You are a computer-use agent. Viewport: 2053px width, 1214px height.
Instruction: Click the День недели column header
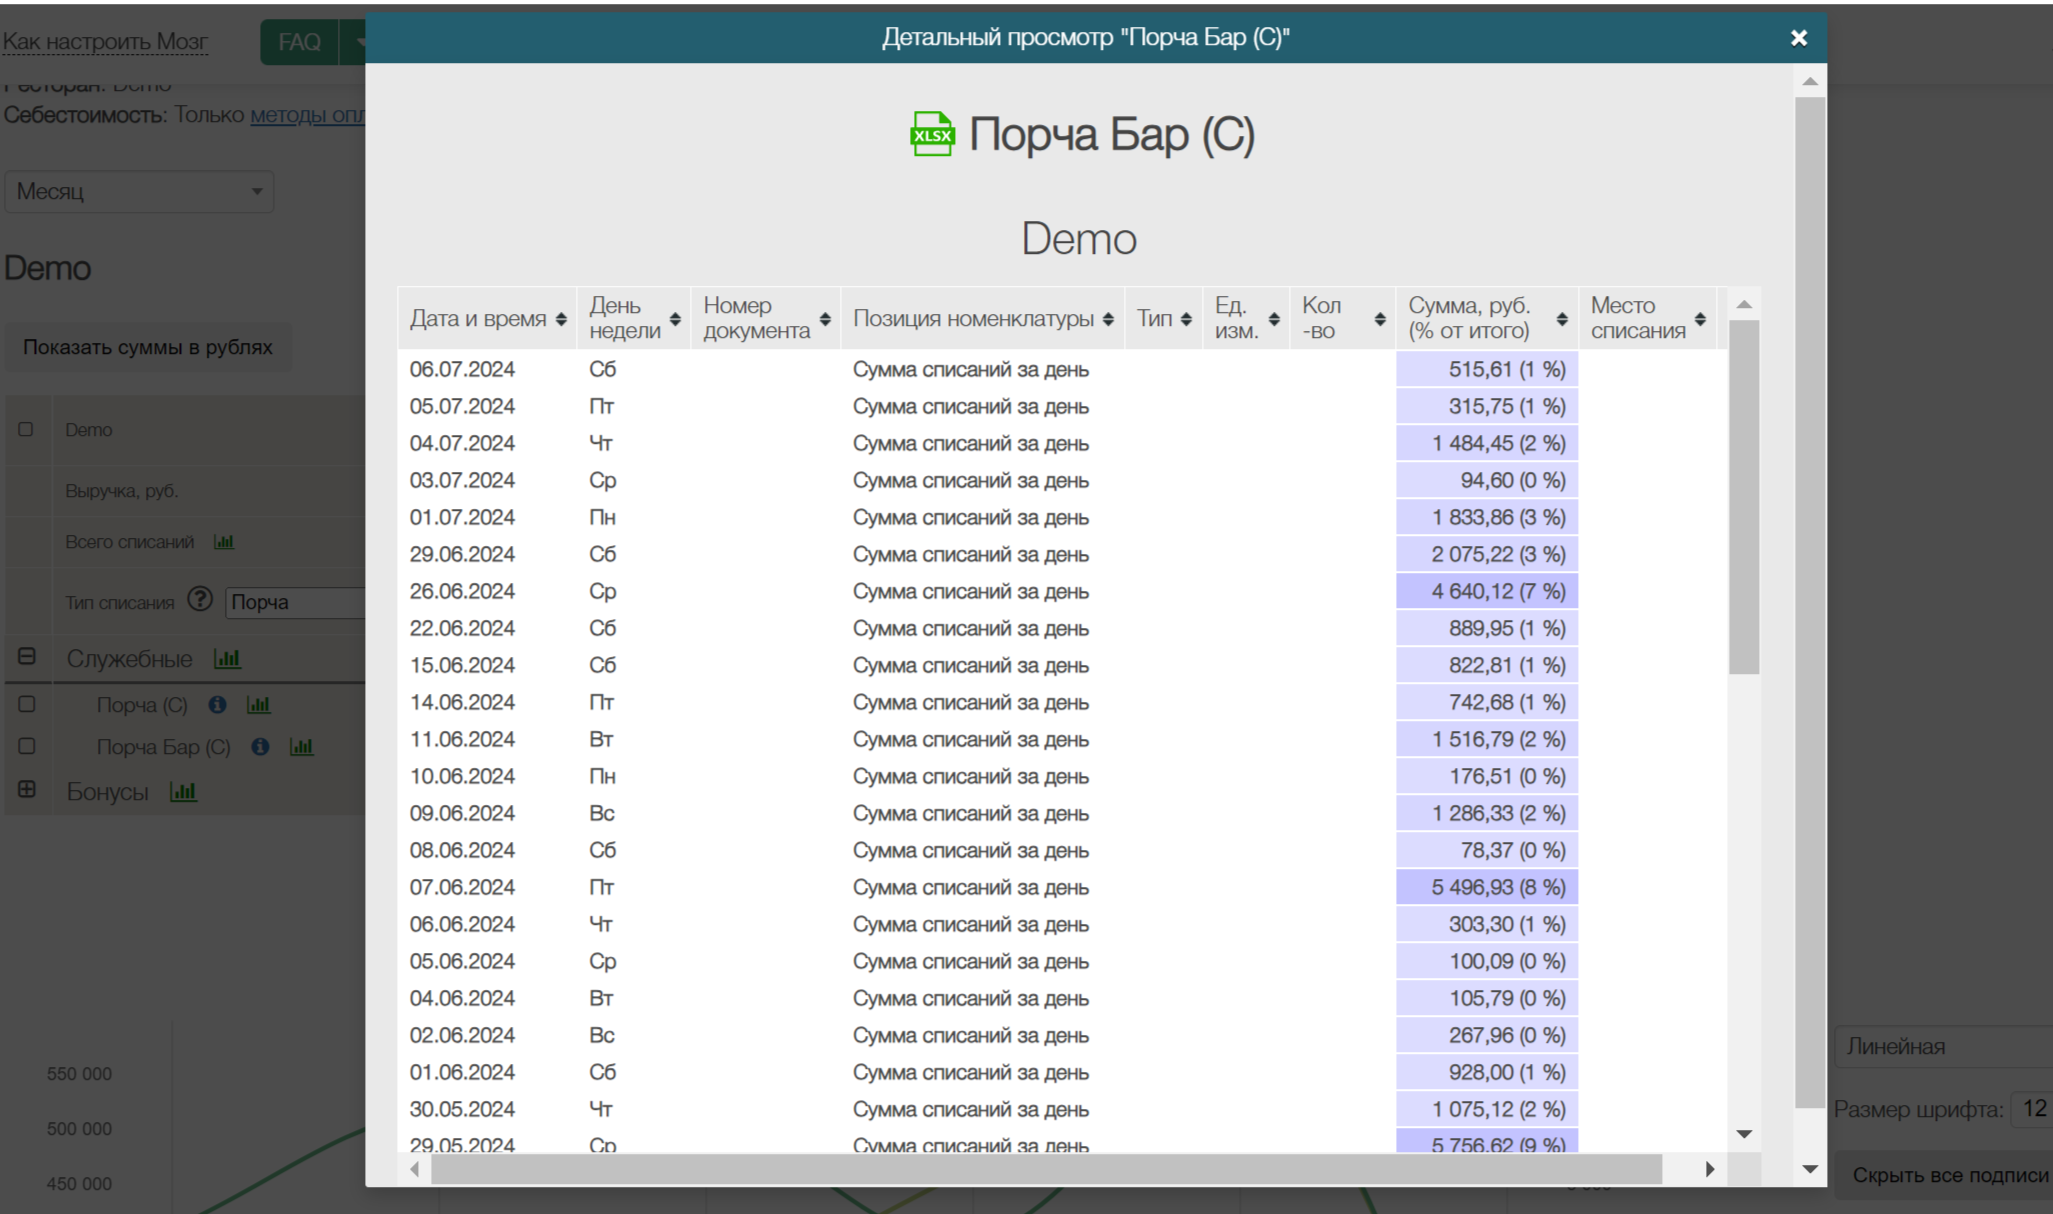pyautogui.click(x=624, y=318)
